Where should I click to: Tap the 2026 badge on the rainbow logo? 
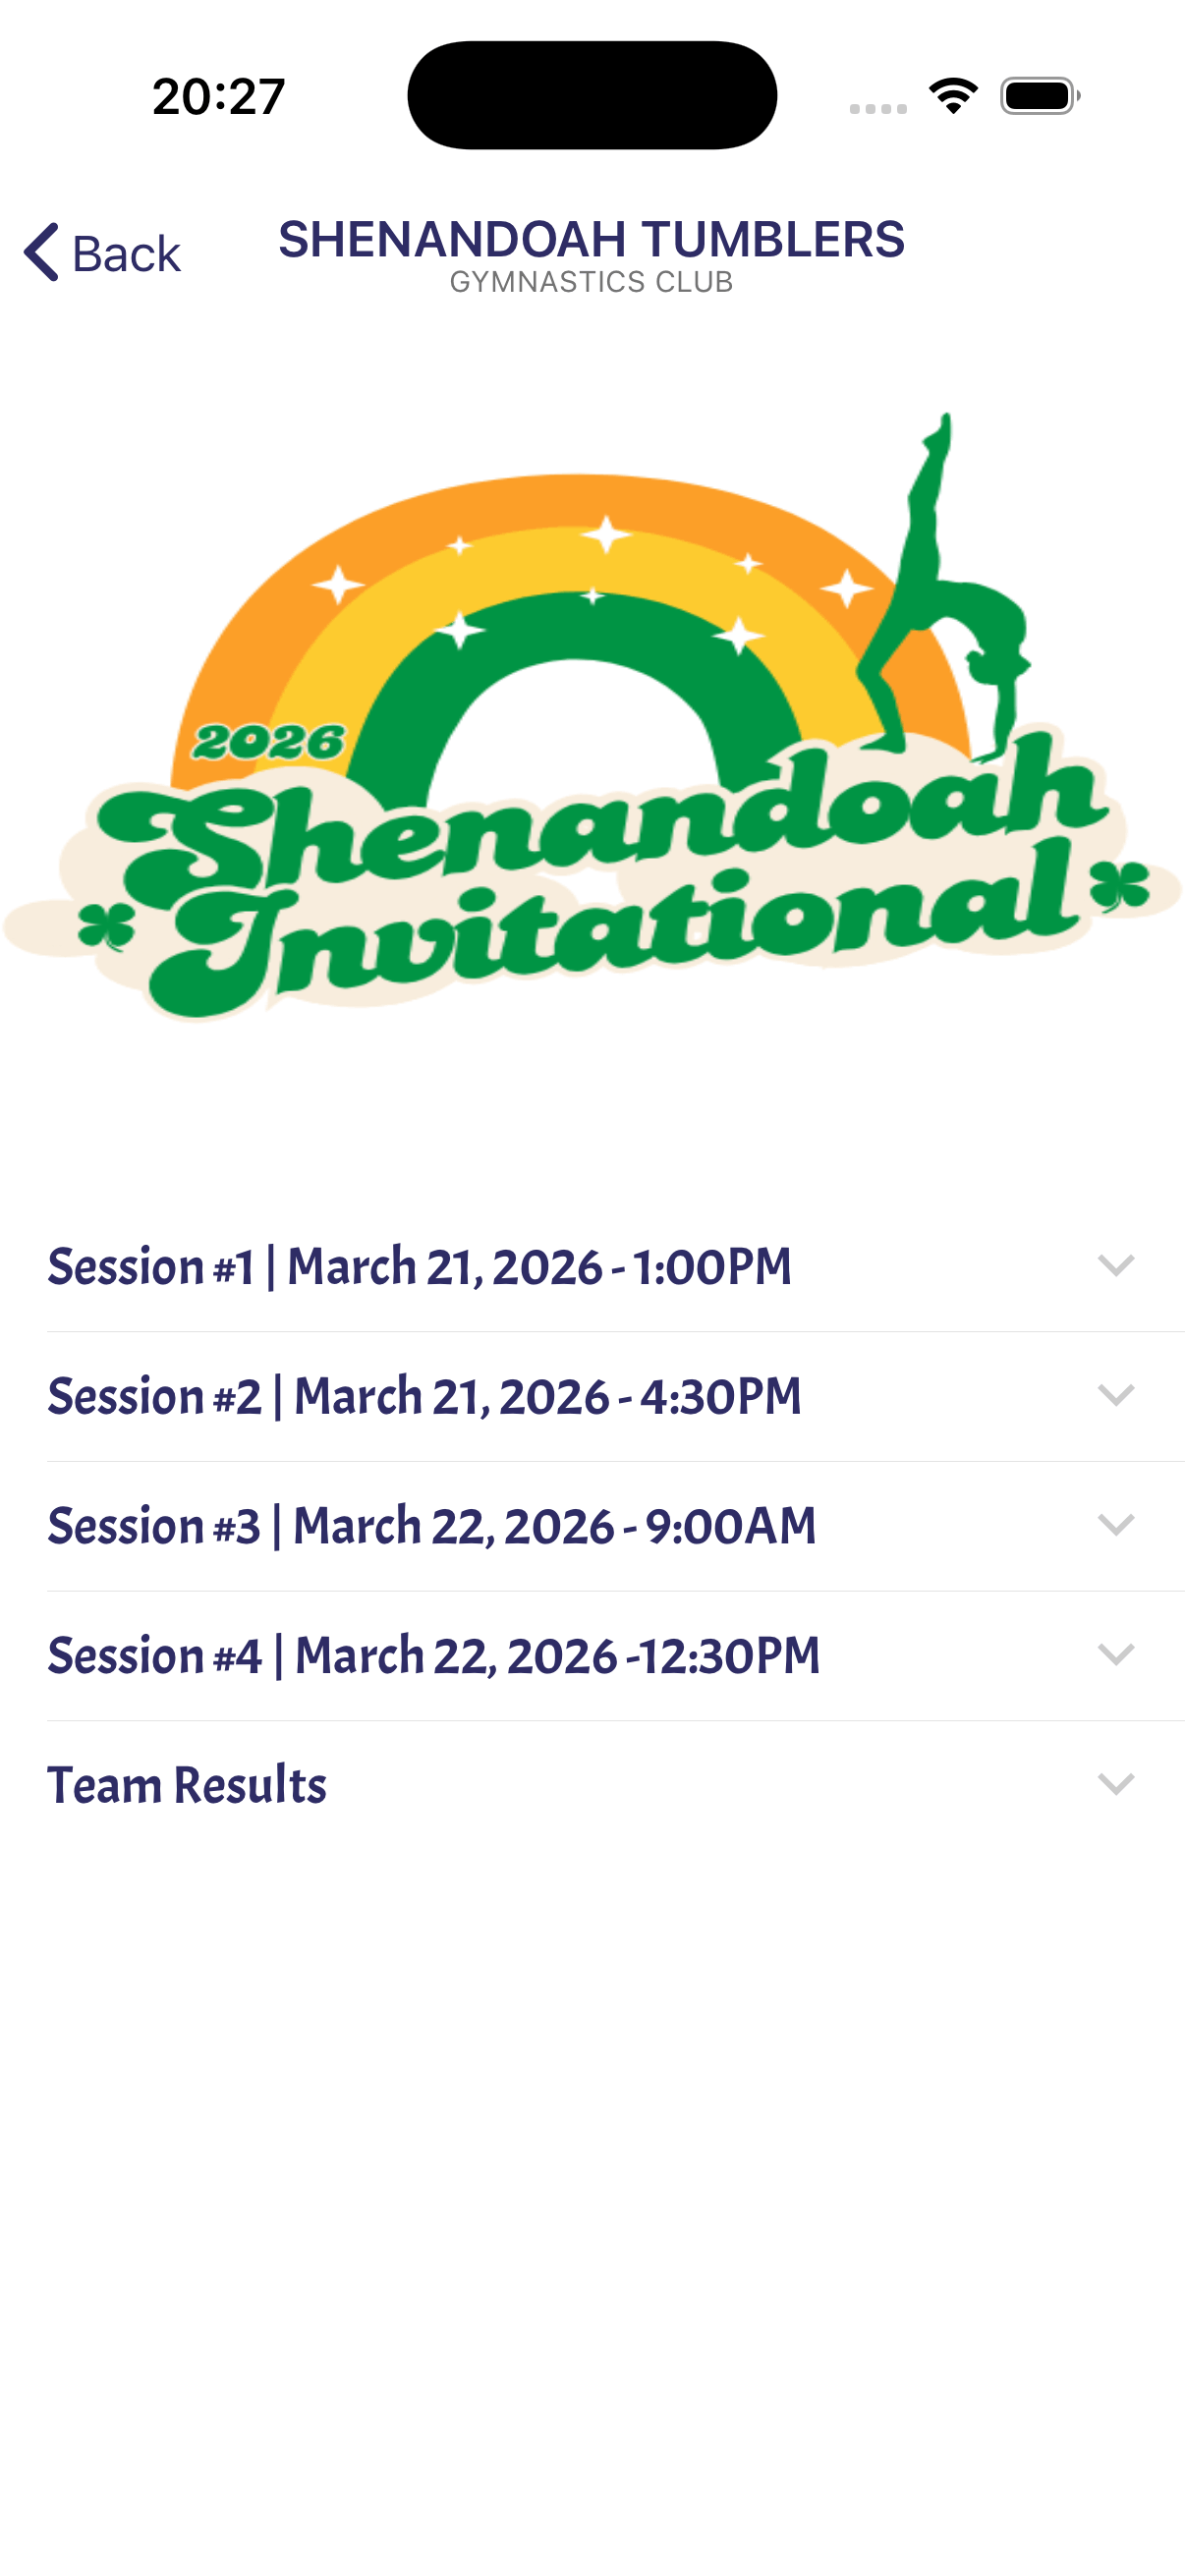(x=268, y=742)
